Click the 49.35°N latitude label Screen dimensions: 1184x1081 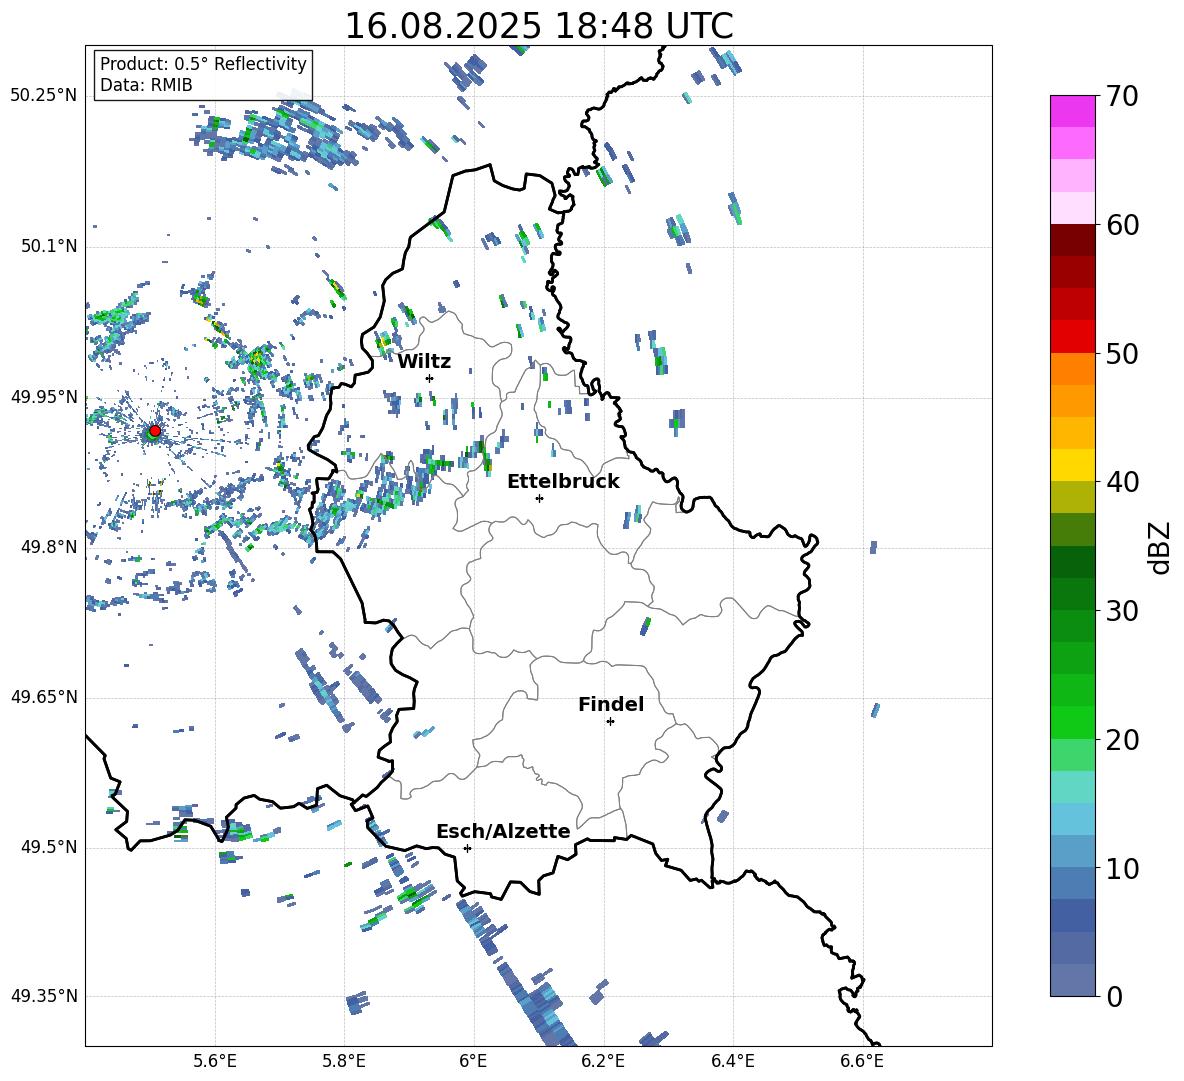coord(44,996)
